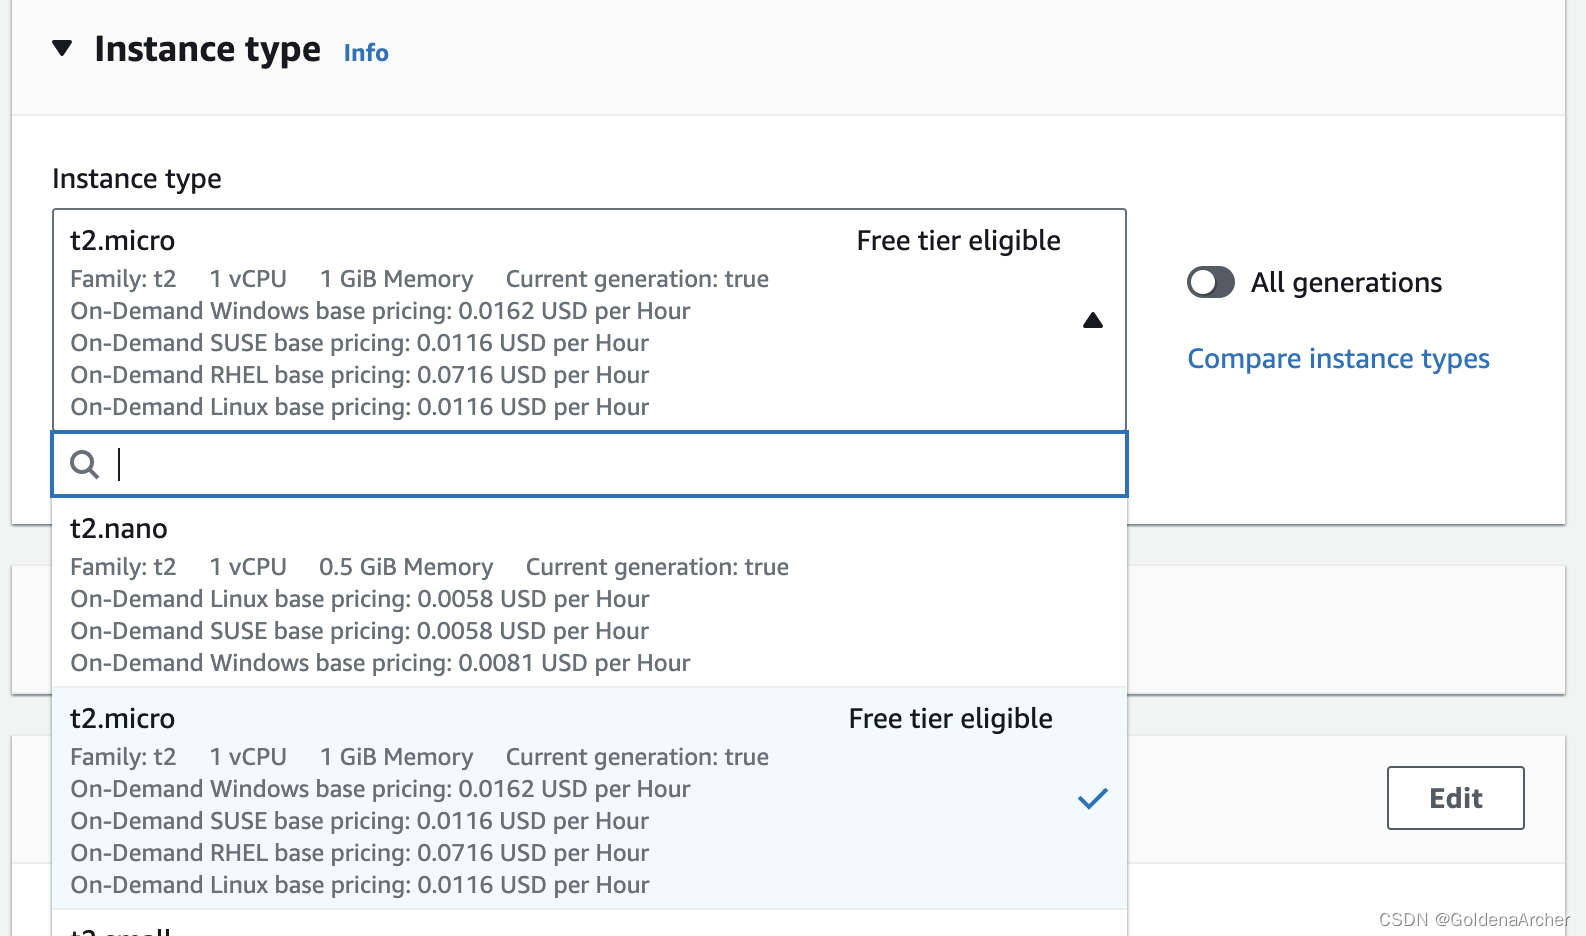Click t2.nano Windows pricing 0.0081 line
The image size is (1586, 936).
coord(380,663)
